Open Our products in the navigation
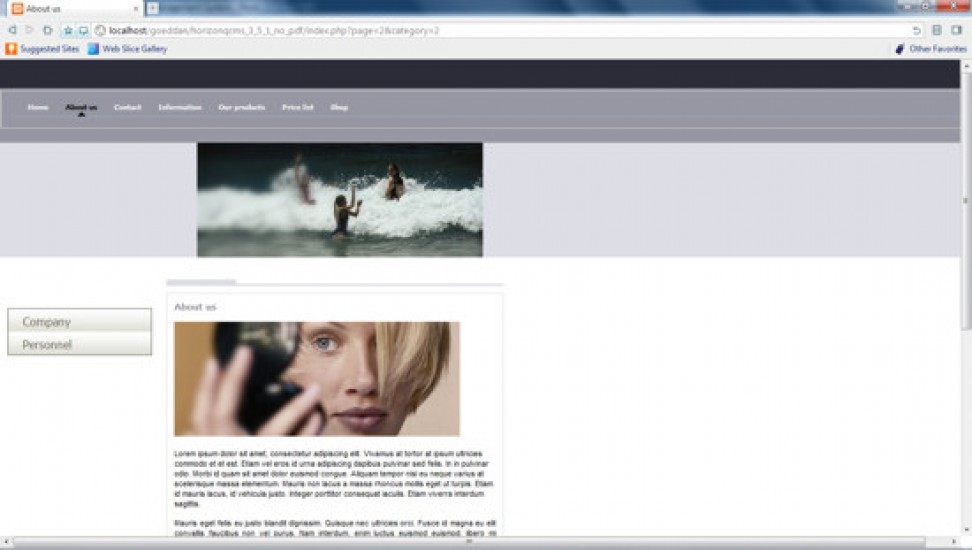 click(x=242, y=107)
